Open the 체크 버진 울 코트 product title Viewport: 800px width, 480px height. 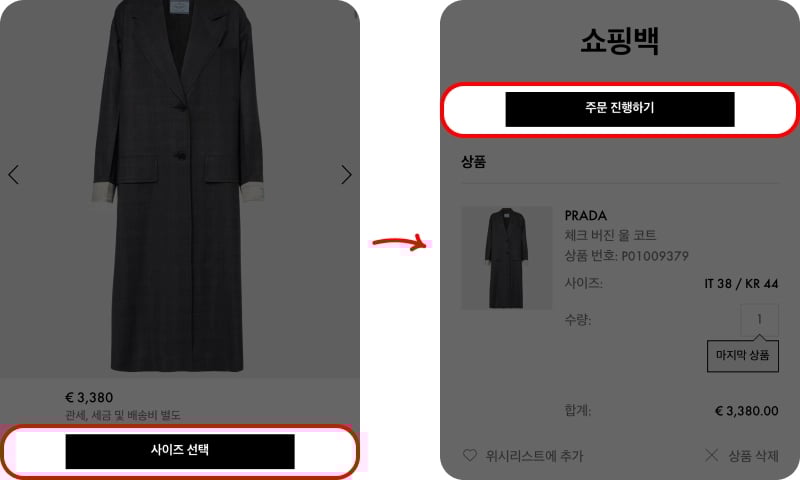point(610,235)
